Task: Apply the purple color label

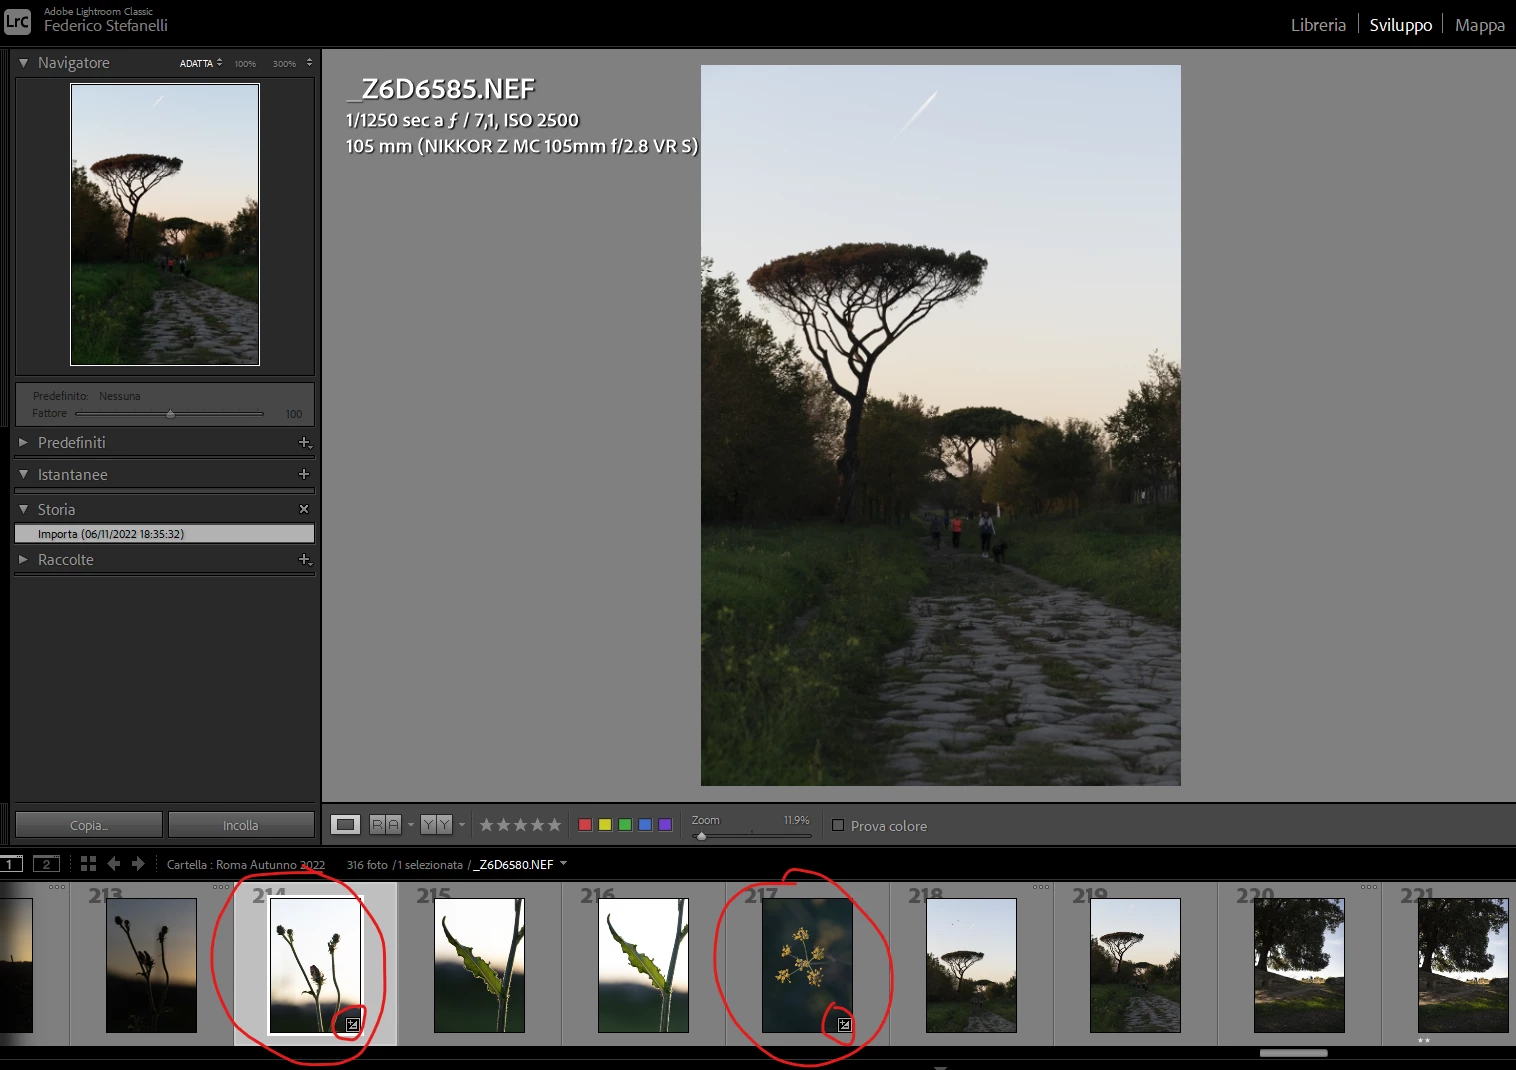Action: [665, 825]
